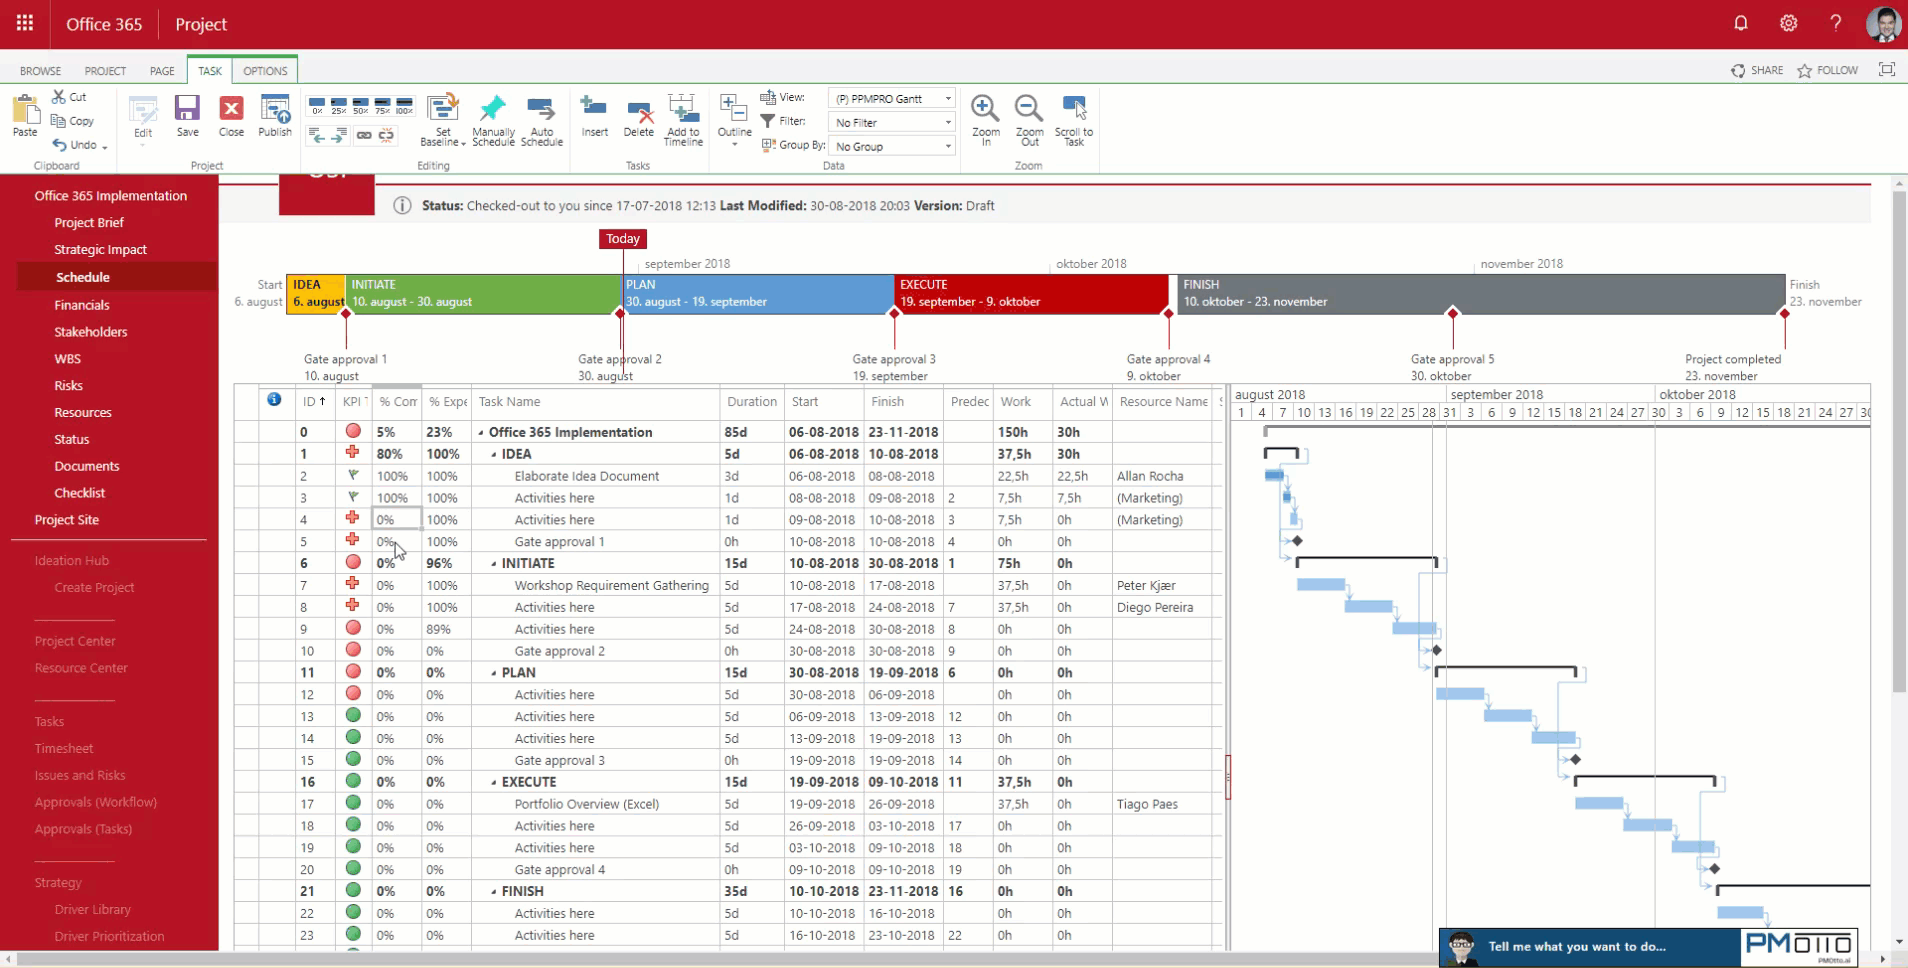
Task: Open Strategic Impact page
Action: (x=100, y=250)
